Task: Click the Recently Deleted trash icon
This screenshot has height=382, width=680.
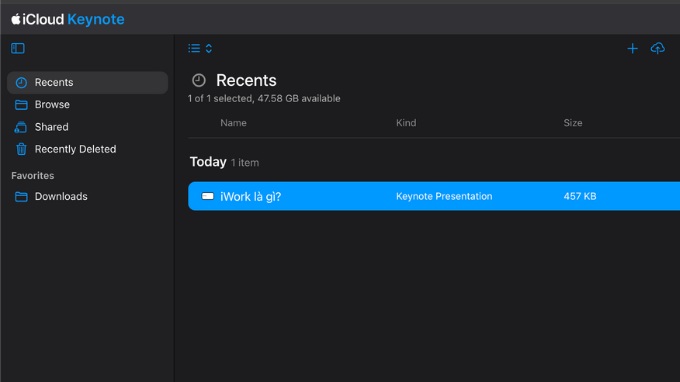Action: [x=21, y=149]
